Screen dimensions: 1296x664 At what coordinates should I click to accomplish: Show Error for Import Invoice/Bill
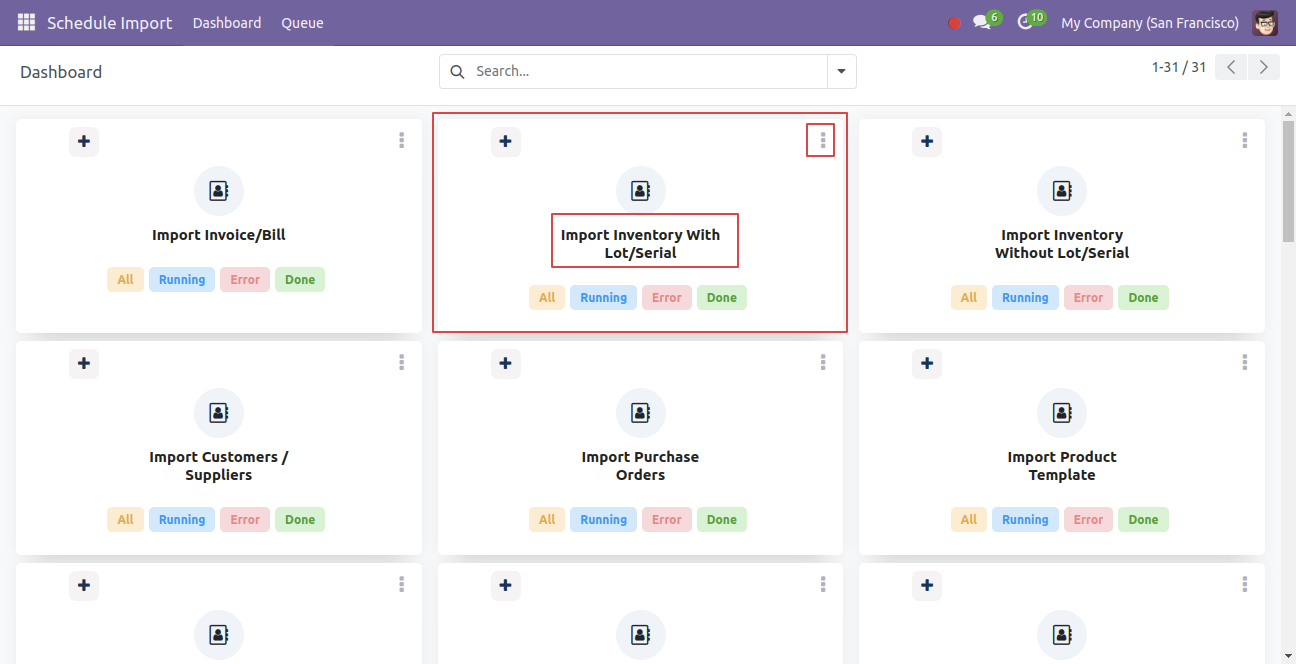pyautogui.click(x=245, y=280)
